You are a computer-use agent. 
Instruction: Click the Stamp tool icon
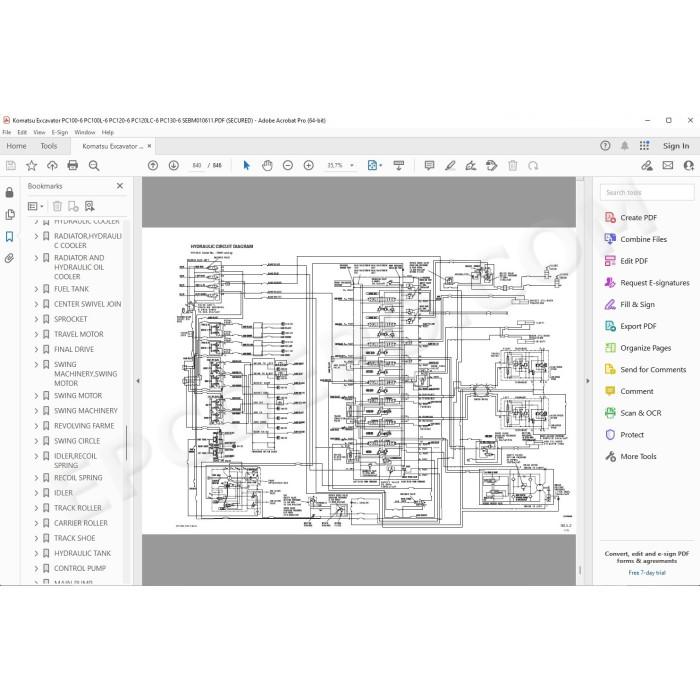[492, 166]
